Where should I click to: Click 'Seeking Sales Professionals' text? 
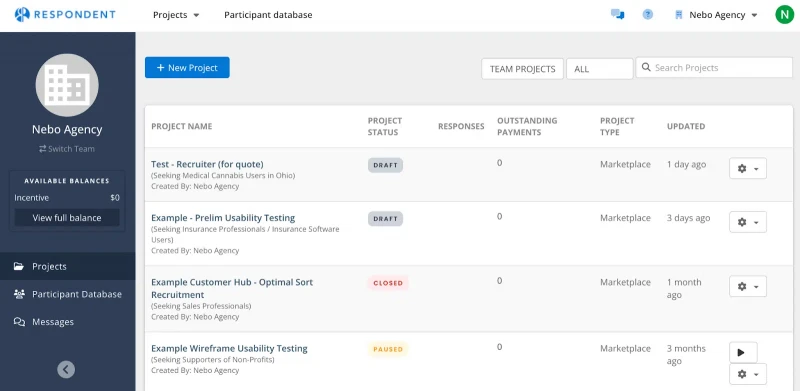[x=201, y=306]
